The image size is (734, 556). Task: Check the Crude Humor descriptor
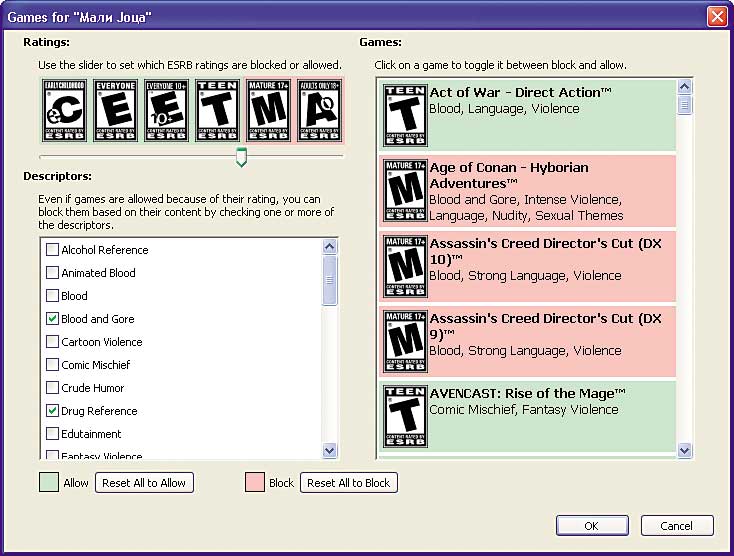click(52, 388)
